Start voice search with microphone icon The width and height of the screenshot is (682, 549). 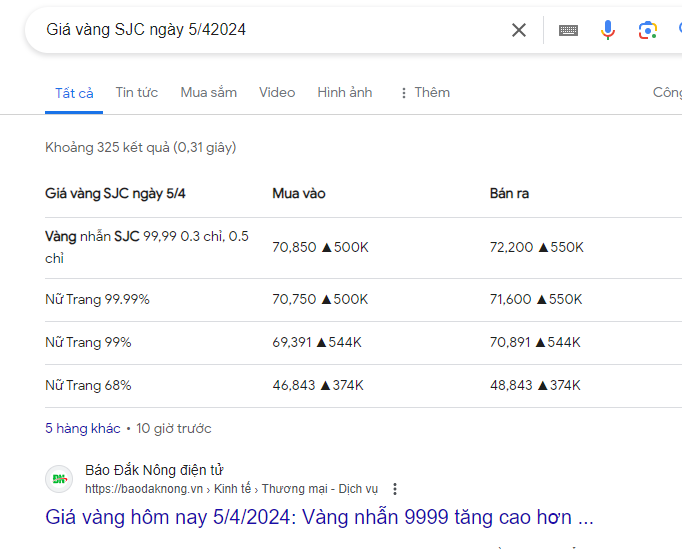point(608,30)
